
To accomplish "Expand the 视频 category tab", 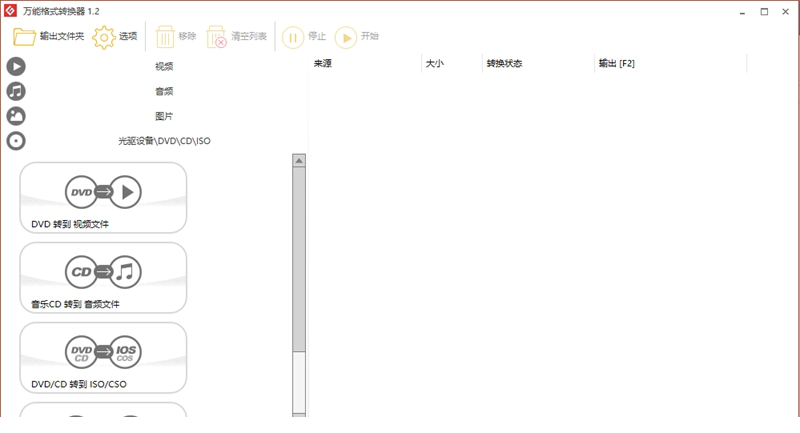I will click(x=164, y=66).
